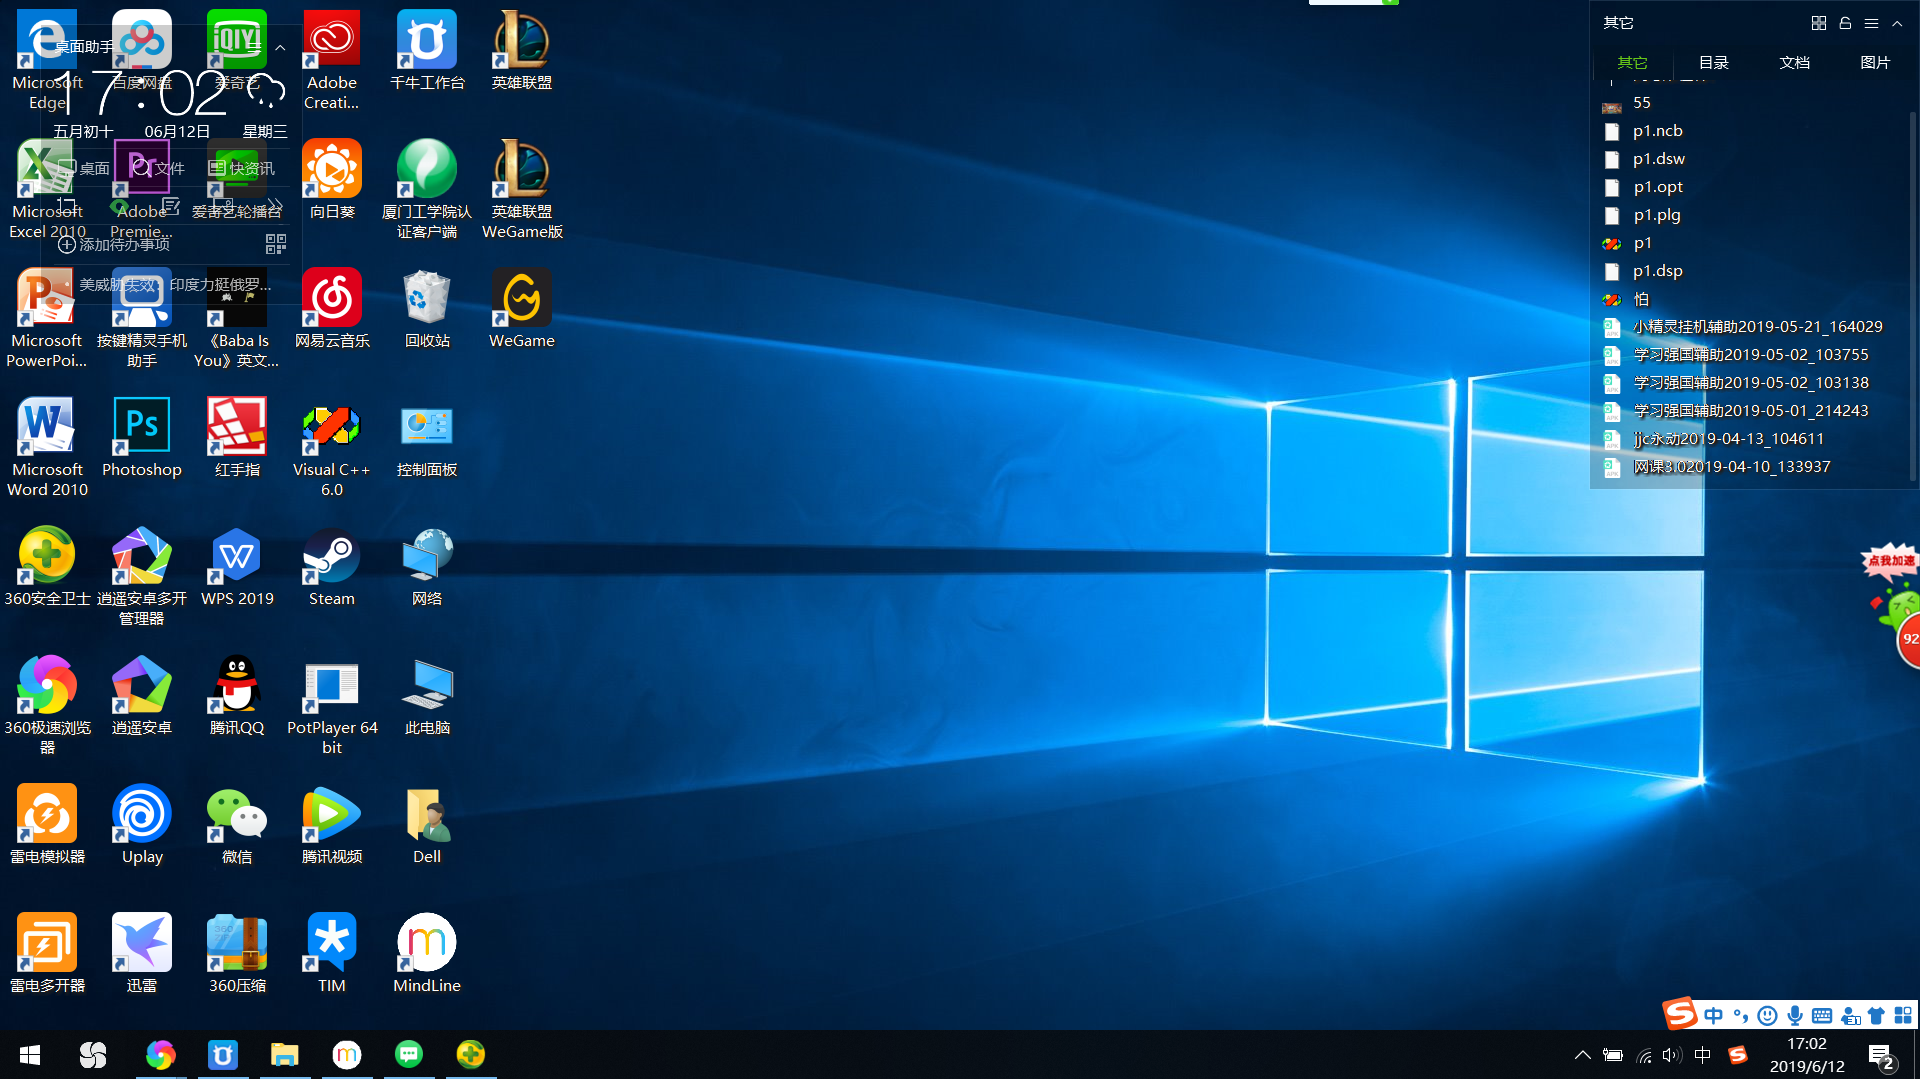Open 360压缩 desktop icon
1920x1079 pixels.
pyautogui.click(x=237, y=954)
